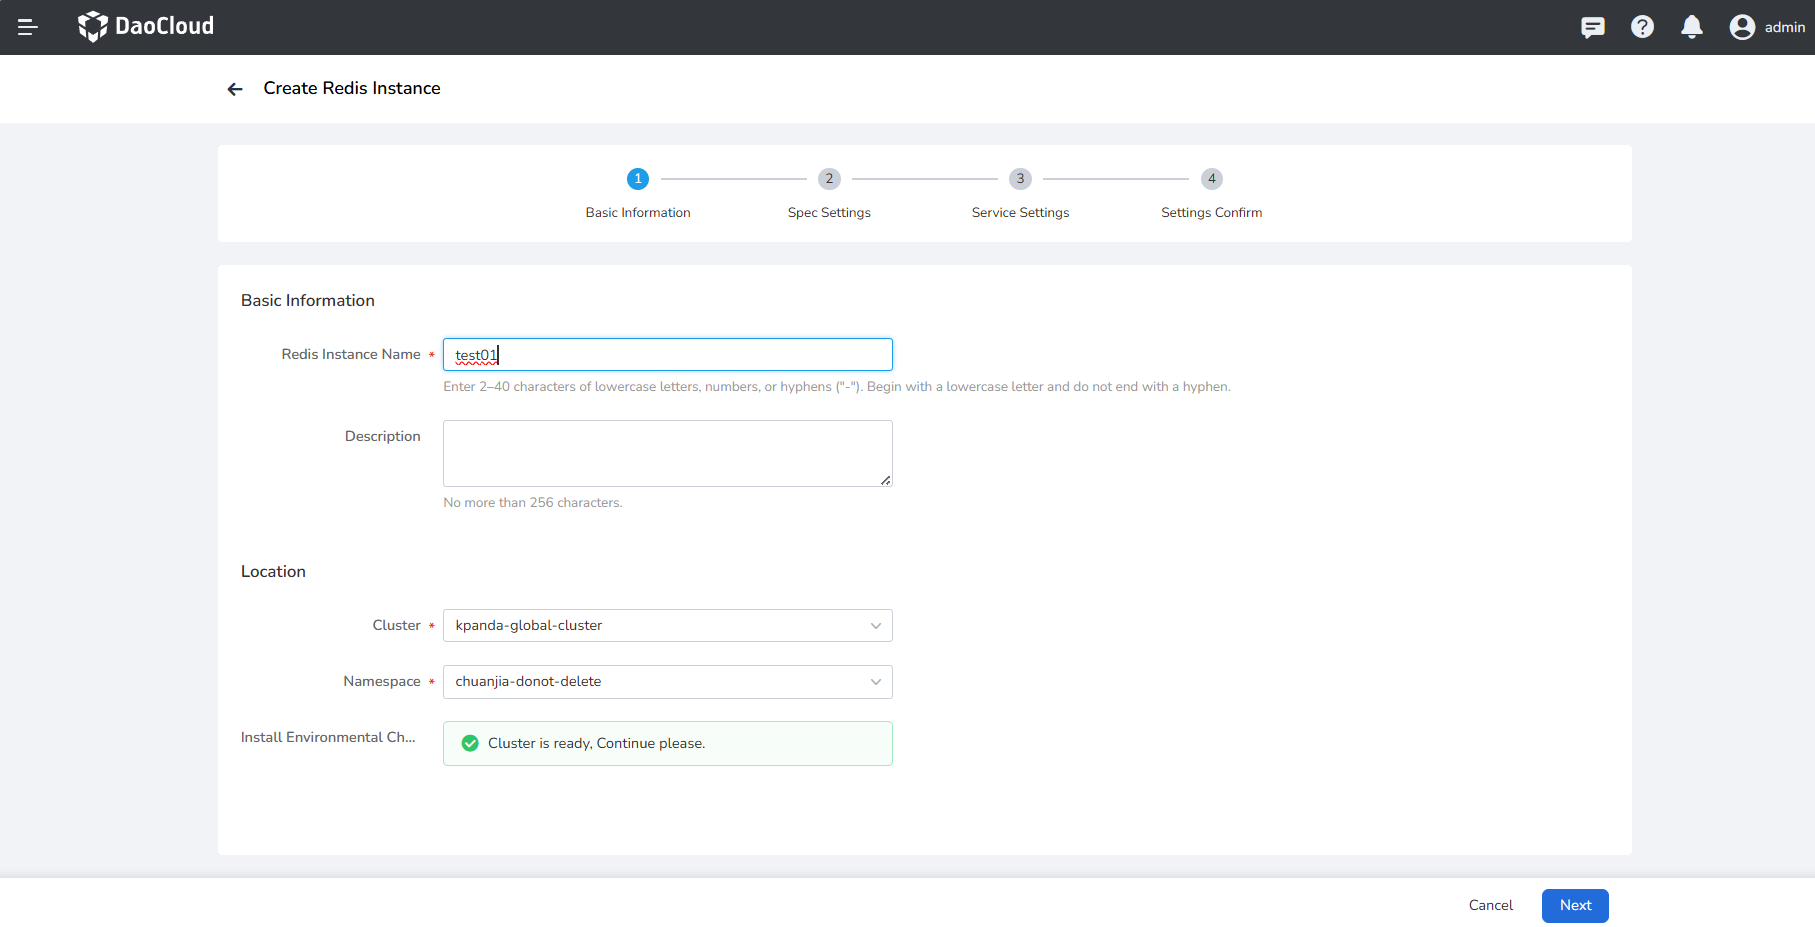Select step 1 Basic Information
The image size is (1815, 927).
click(638, 179)
